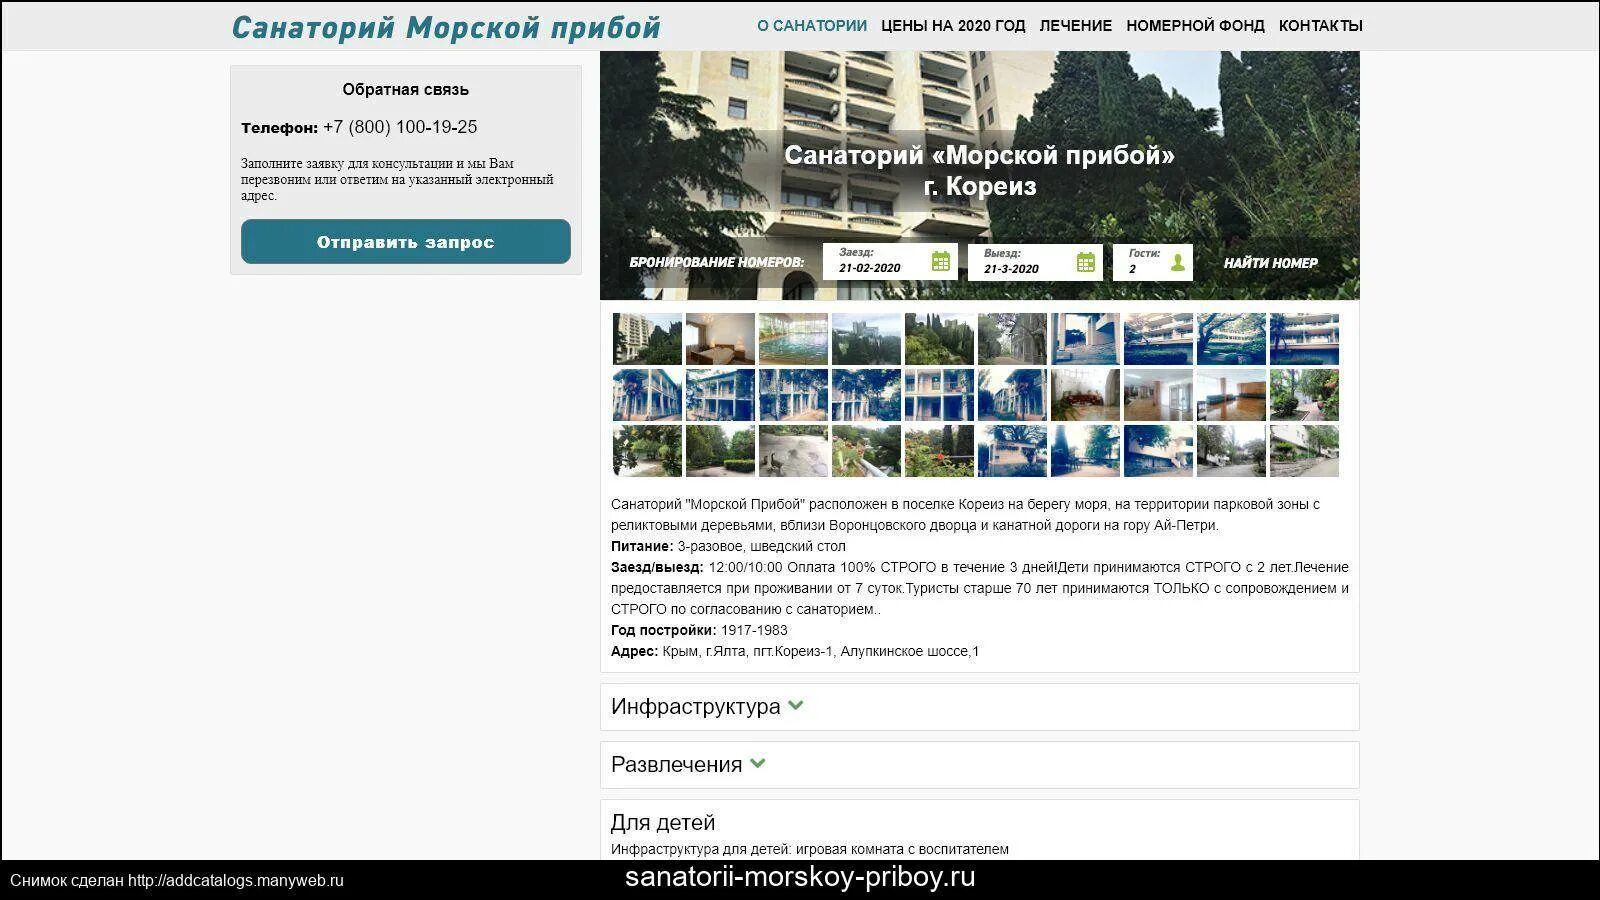Open the check-out date calendar icon

point(1086,262)
